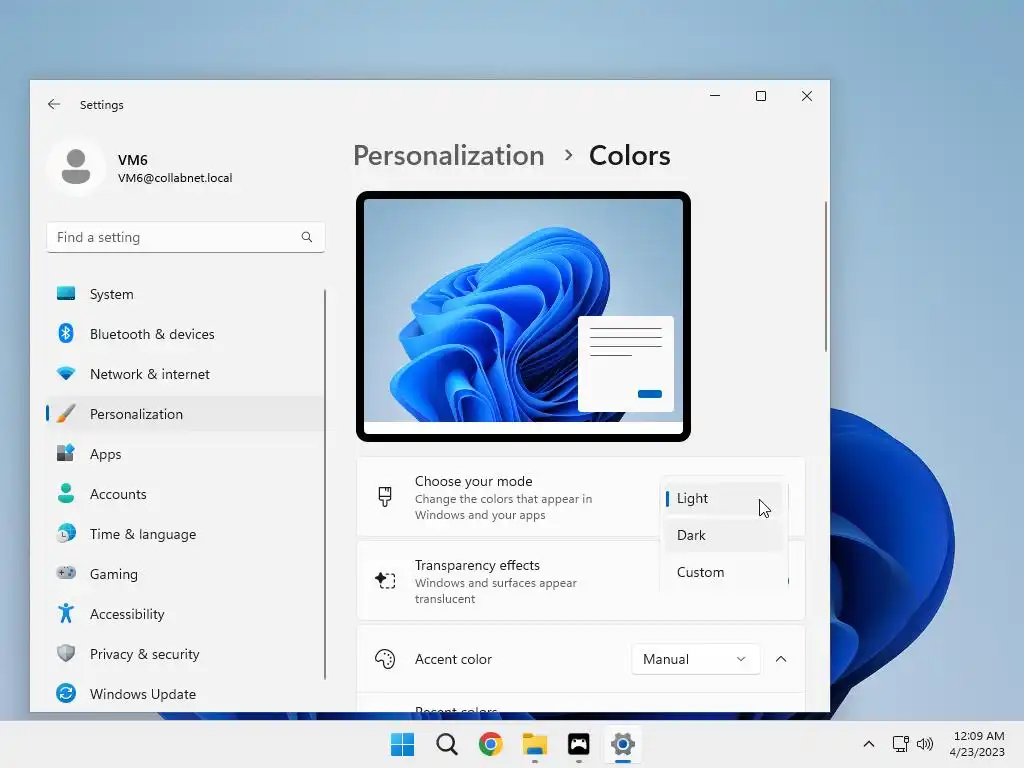Select Dark mode option

(x=723, y=535)
